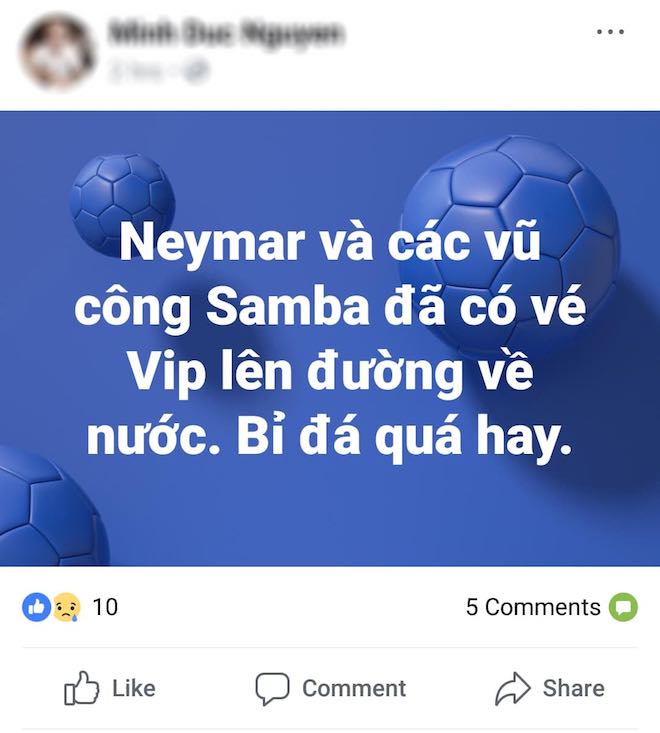660x733 pixels.
Task: Click the sad crying reaction emoji
Action: click(x=66, y=607)
